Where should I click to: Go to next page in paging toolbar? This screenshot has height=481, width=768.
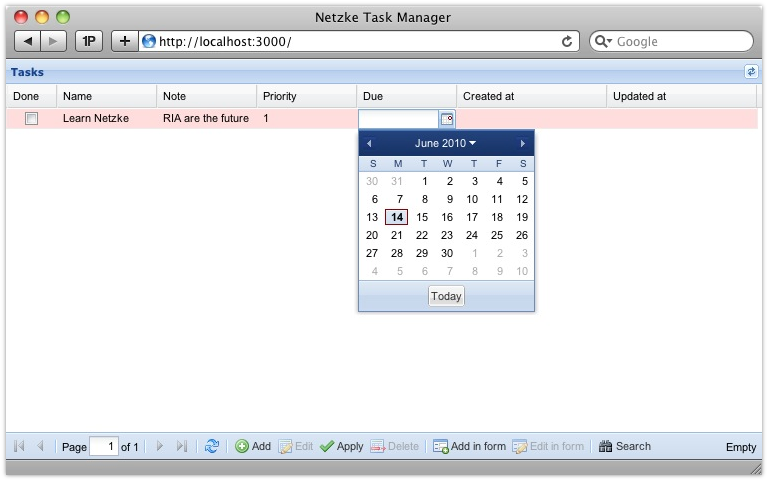pos(160,446)
